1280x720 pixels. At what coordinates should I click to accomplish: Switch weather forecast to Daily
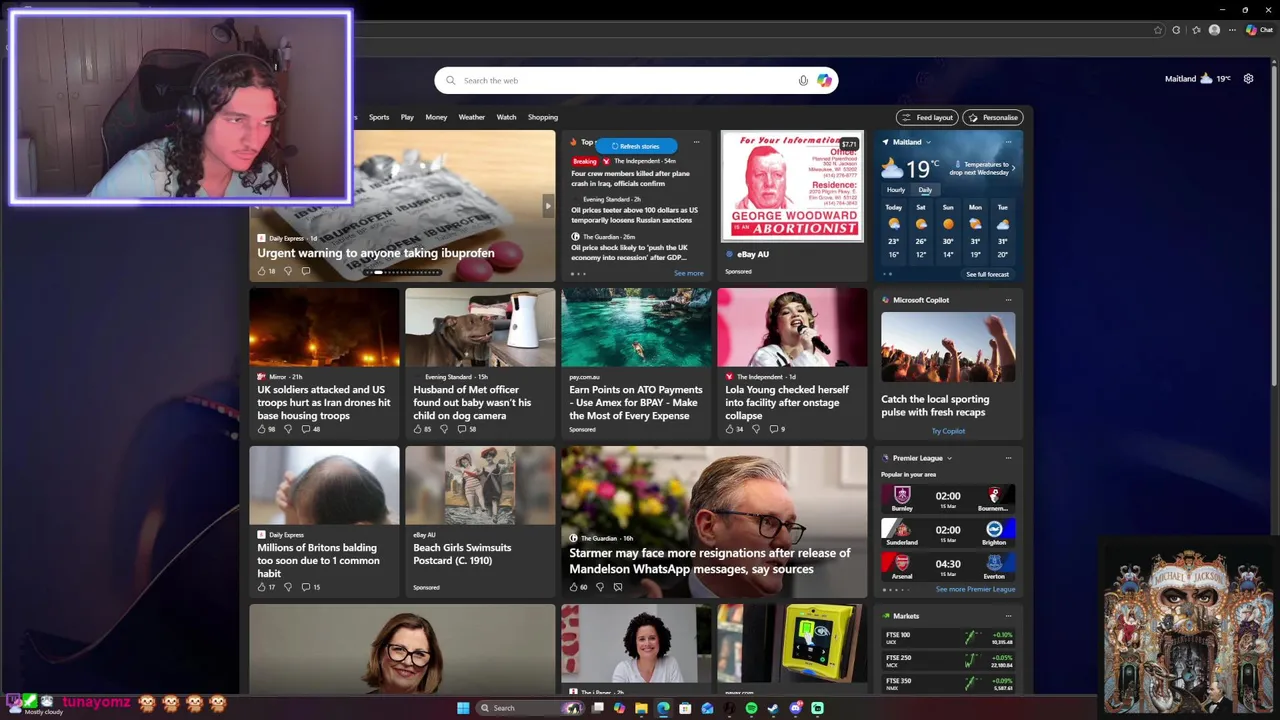pos(925,190)
